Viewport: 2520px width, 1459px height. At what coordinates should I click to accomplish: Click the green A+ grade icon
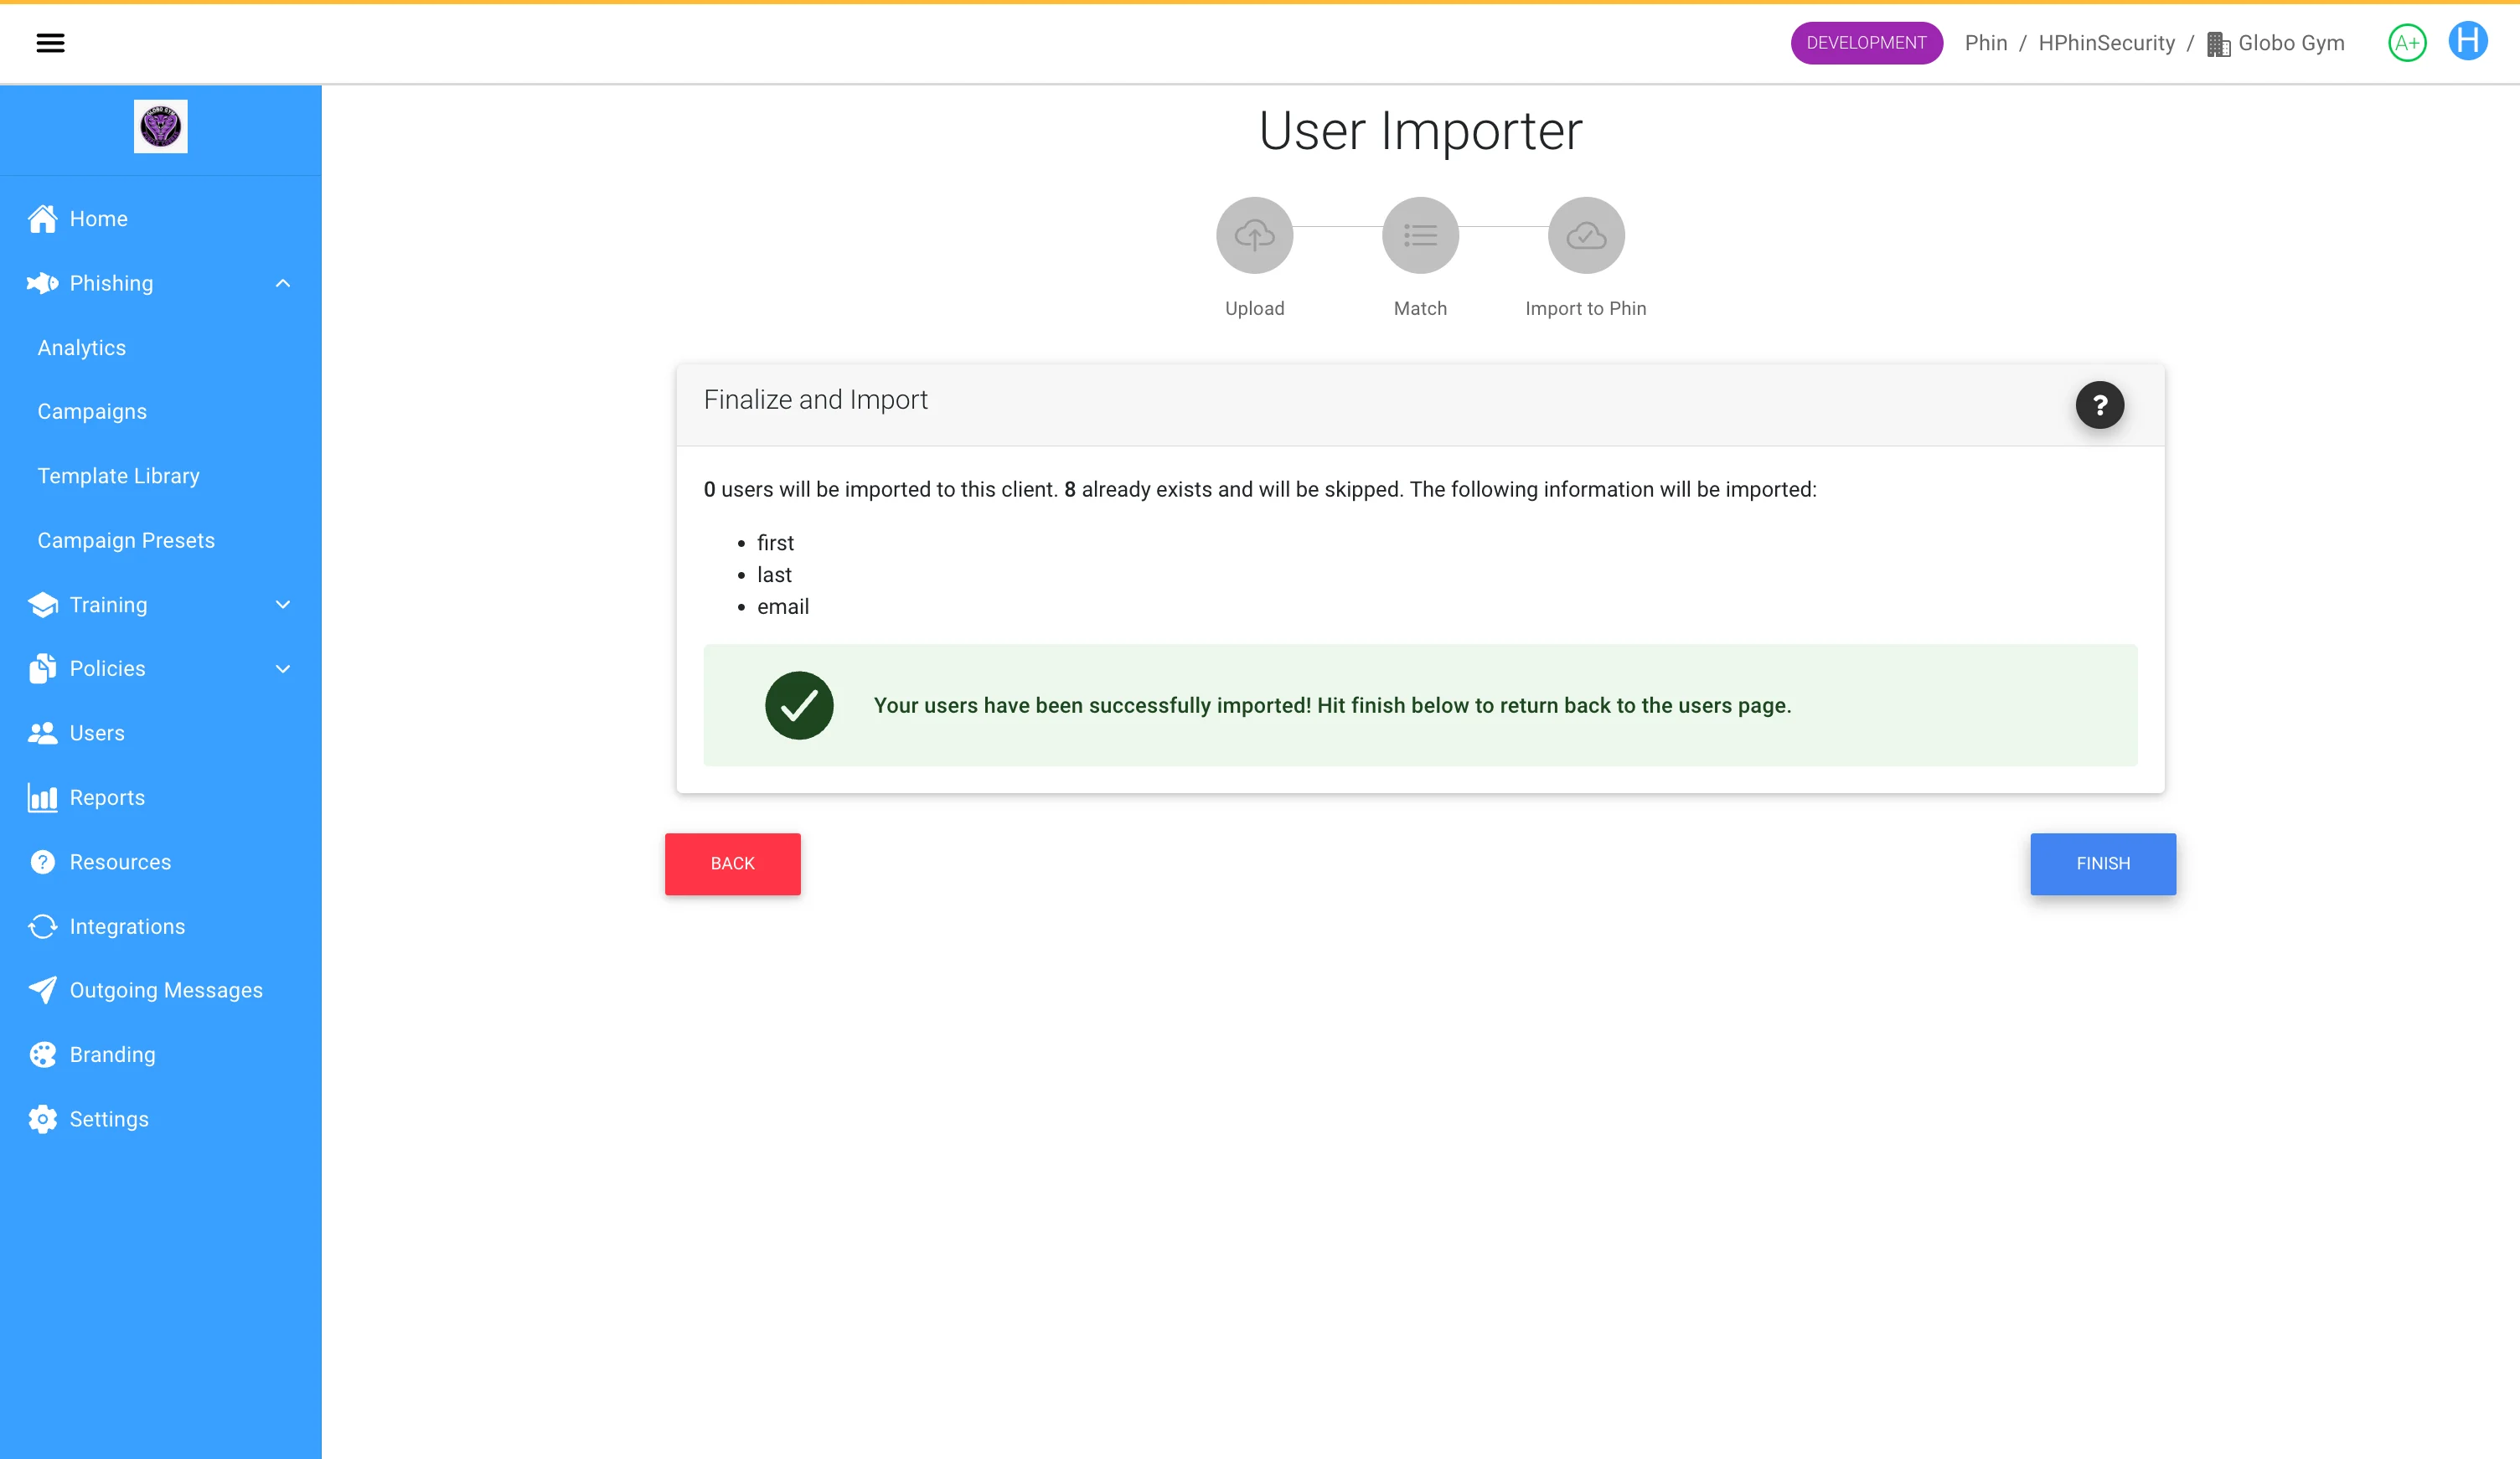(x=2407, y=43)
